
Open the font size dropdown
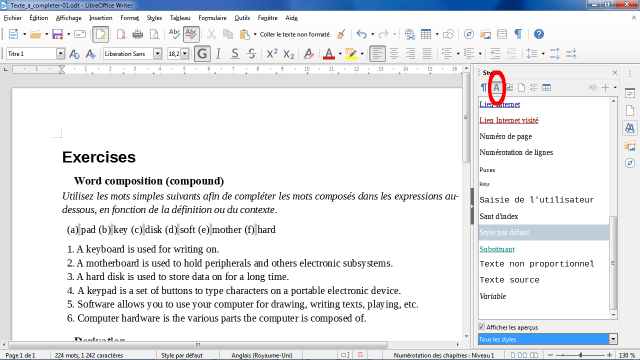185,54
